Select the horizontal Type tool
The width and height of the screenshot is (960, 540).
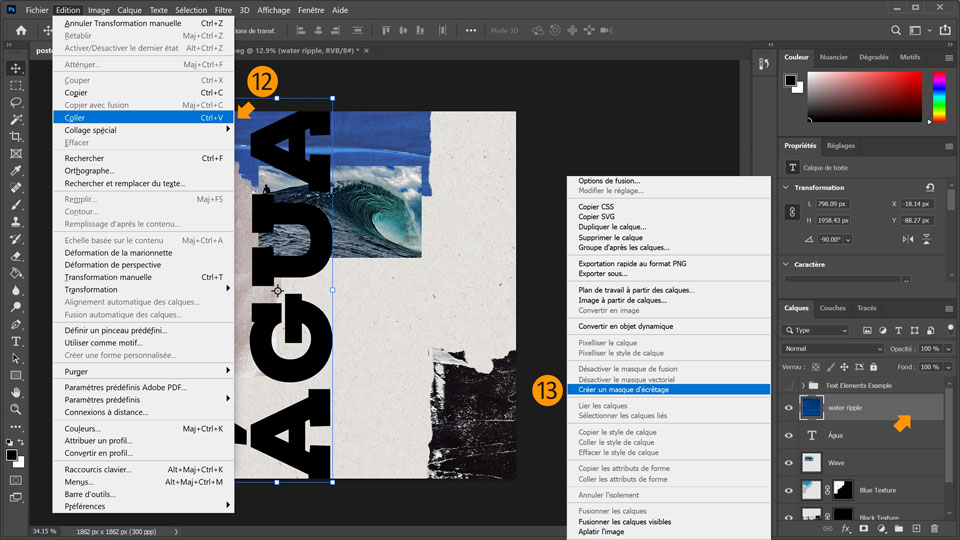click(16, 341)
